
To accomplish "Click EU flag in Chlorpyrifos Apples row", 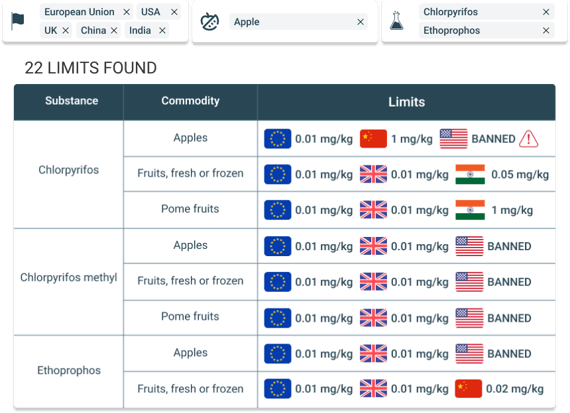I will pos(277,139).
